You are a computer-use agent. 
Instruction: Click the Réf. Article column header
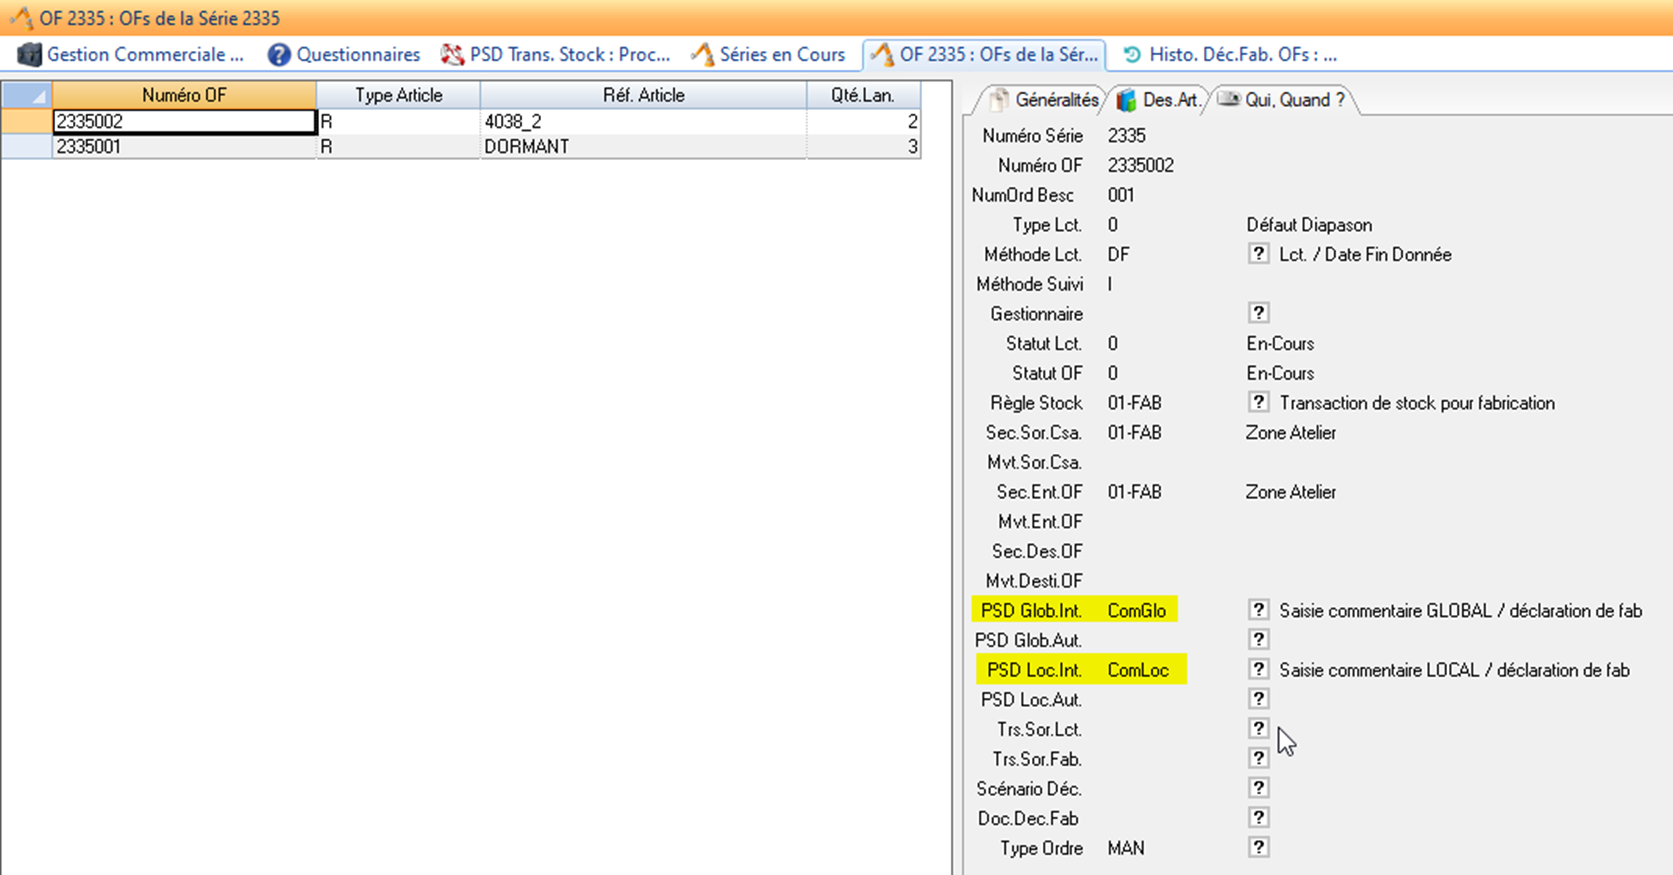coord(643,95)
